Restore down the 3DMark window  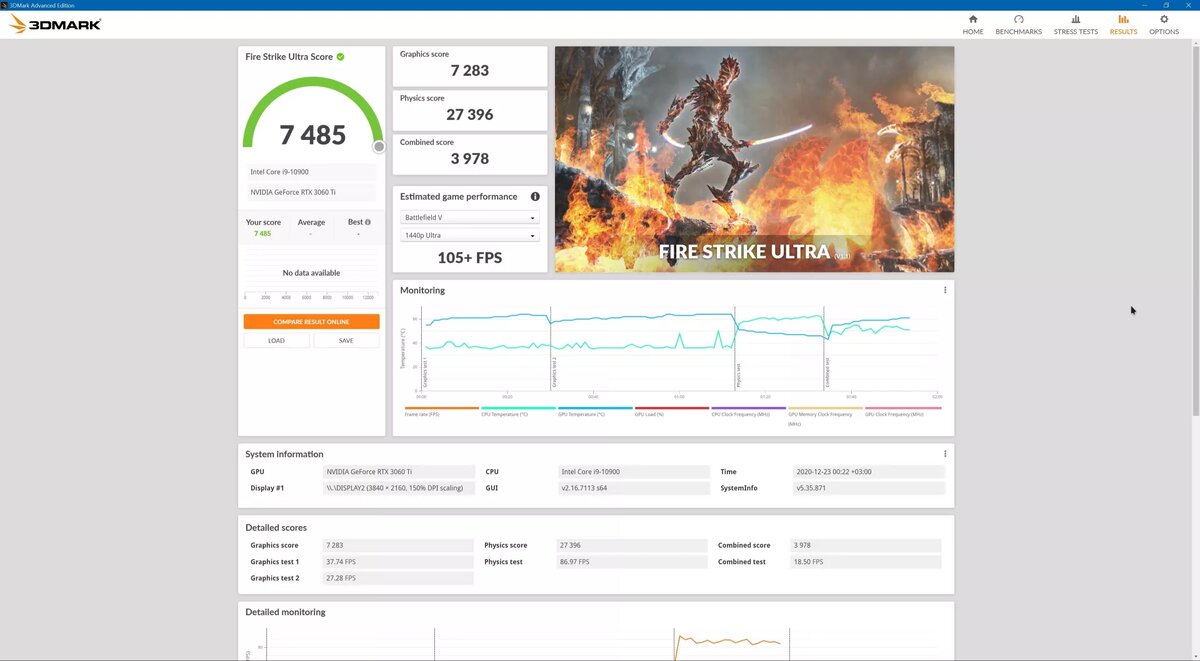(x=1166, y=5)
